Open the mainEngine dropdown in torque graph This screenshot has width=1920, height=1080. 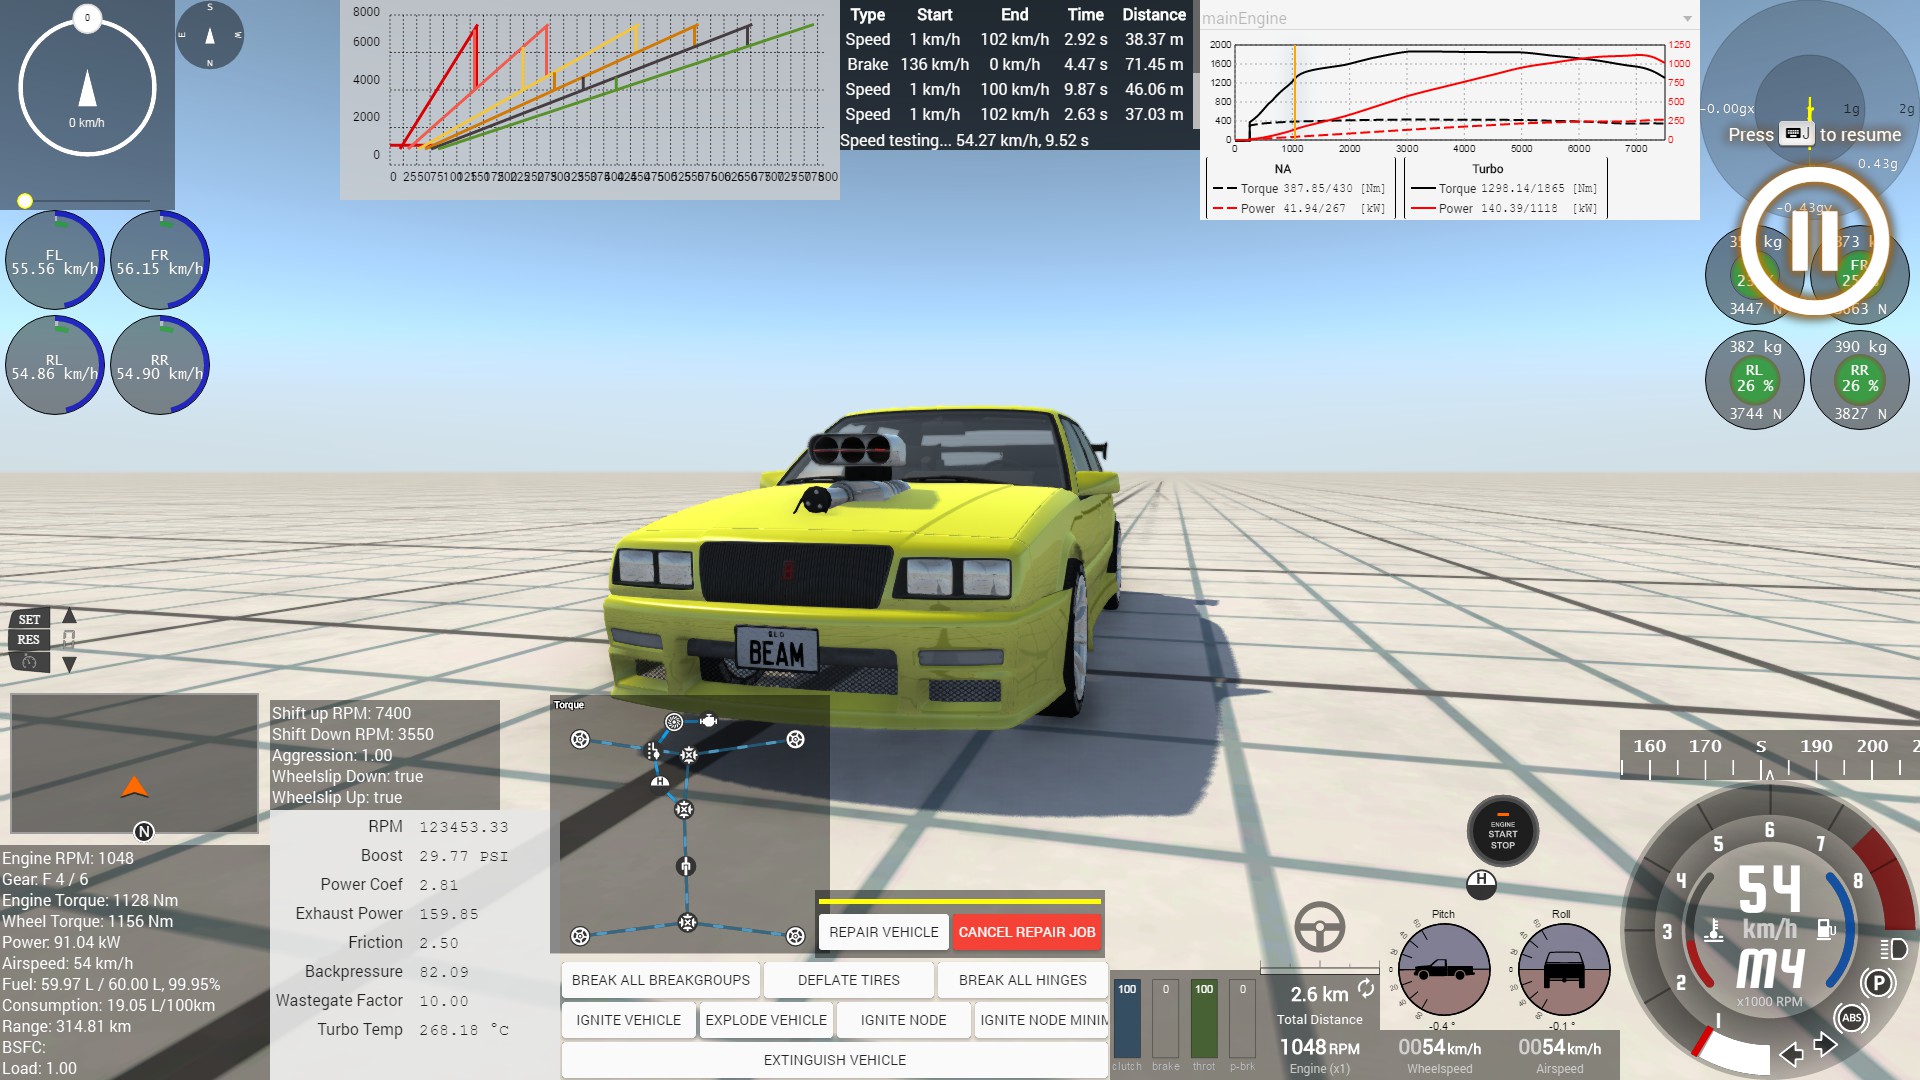1448,18
